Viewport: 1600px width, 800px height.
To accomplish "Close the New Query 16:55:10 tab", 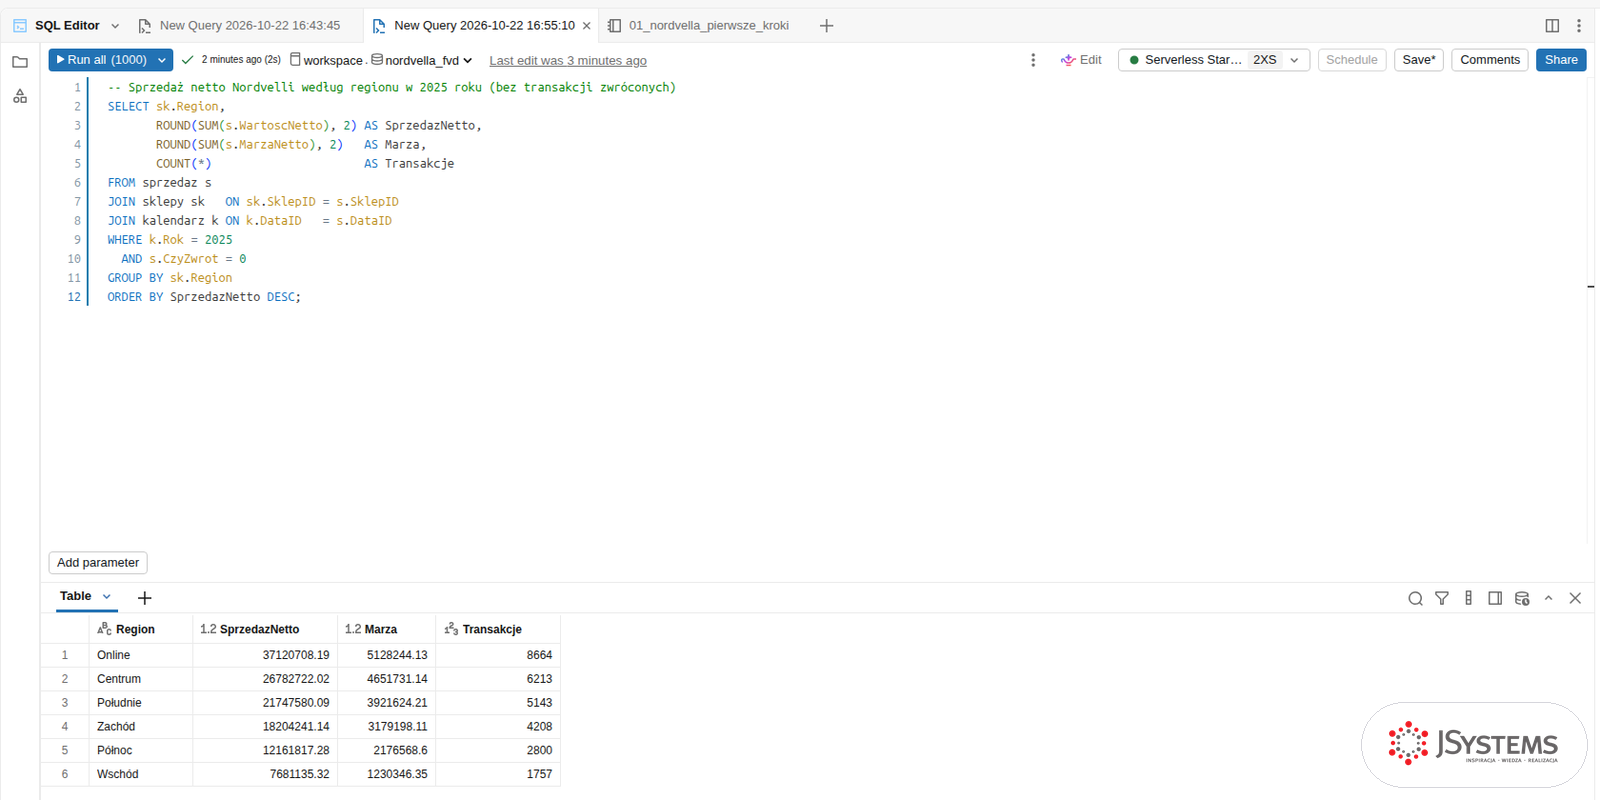I will (586, 26).
